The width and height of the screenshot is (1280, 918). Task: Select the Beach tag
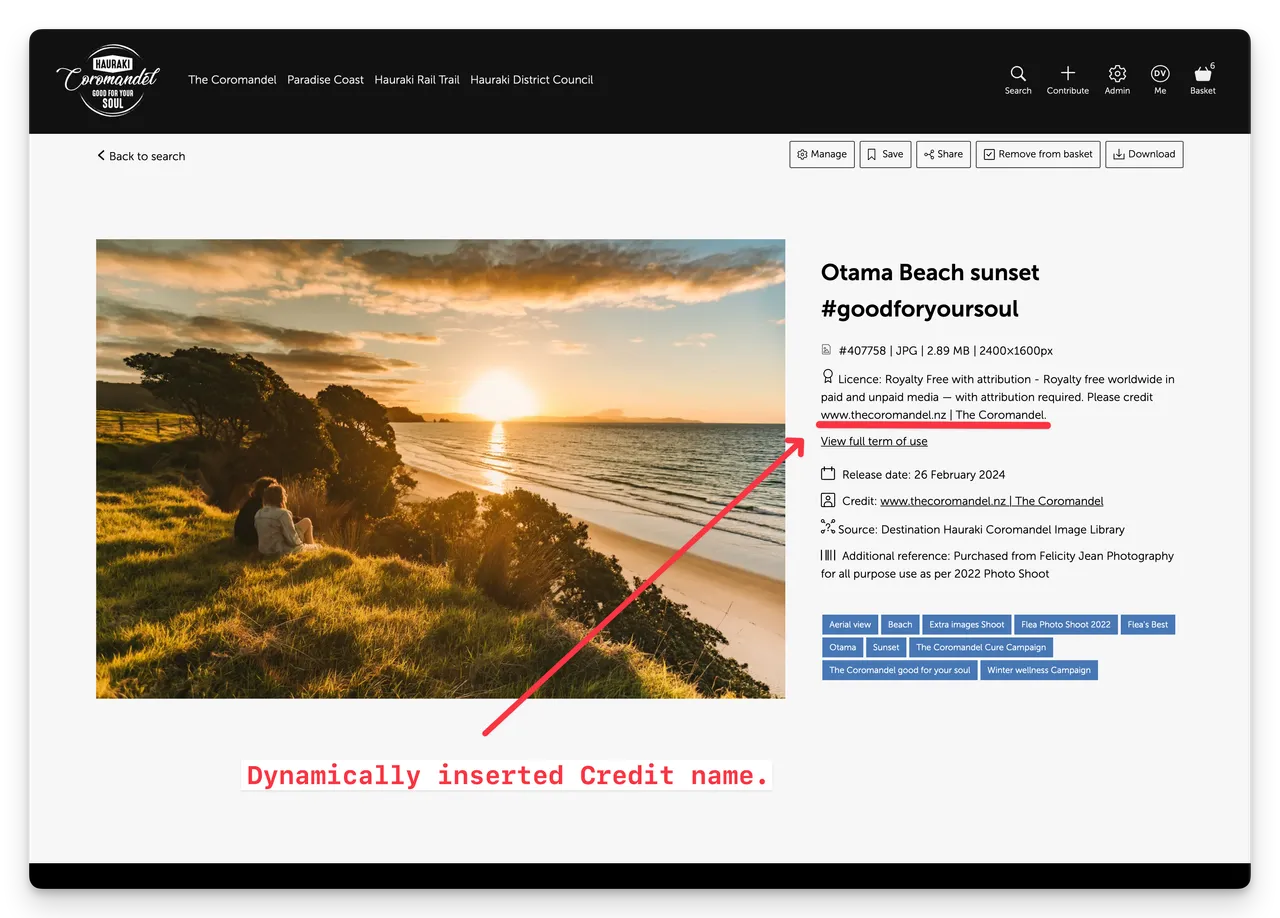pos(899,624)
